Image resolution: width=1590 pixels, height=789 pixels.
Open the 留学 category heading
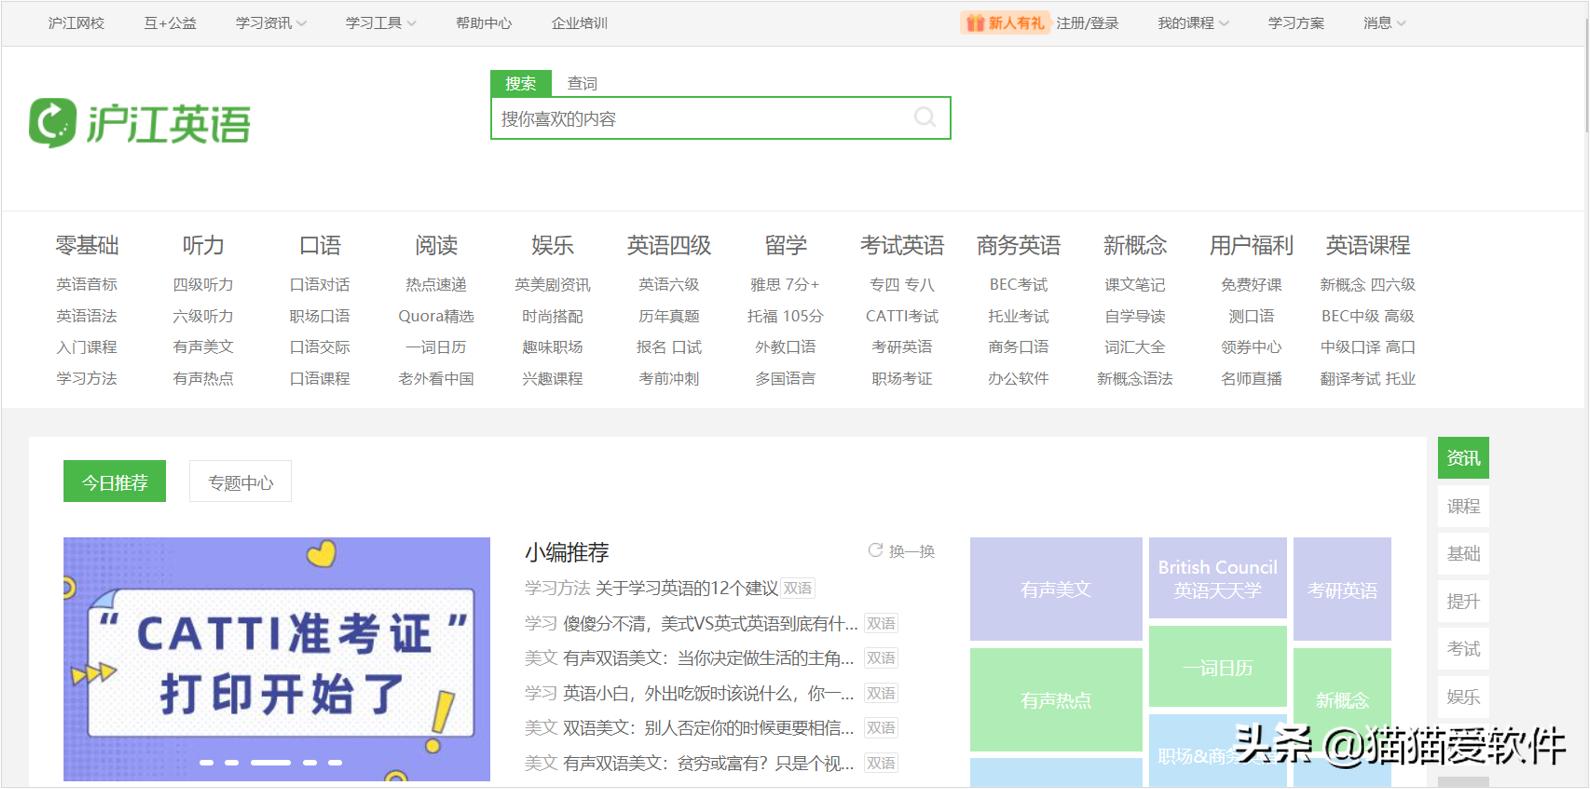[785, 245]
